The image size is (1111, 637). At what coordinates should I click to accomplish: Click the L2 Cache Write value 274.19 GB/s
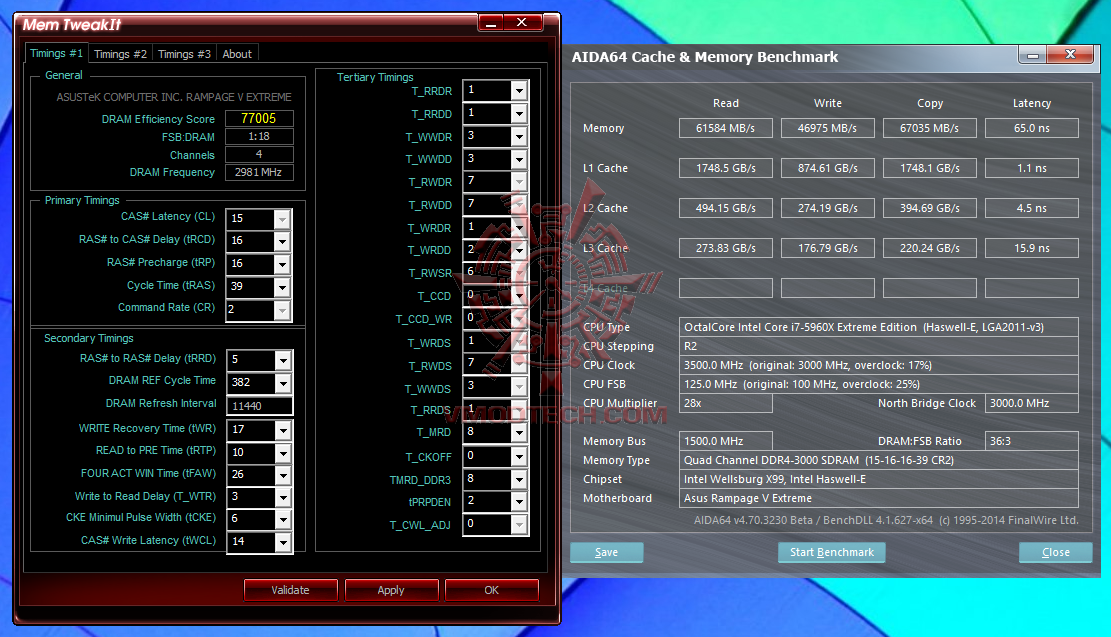pyautogui.click(x=828, y=208)
